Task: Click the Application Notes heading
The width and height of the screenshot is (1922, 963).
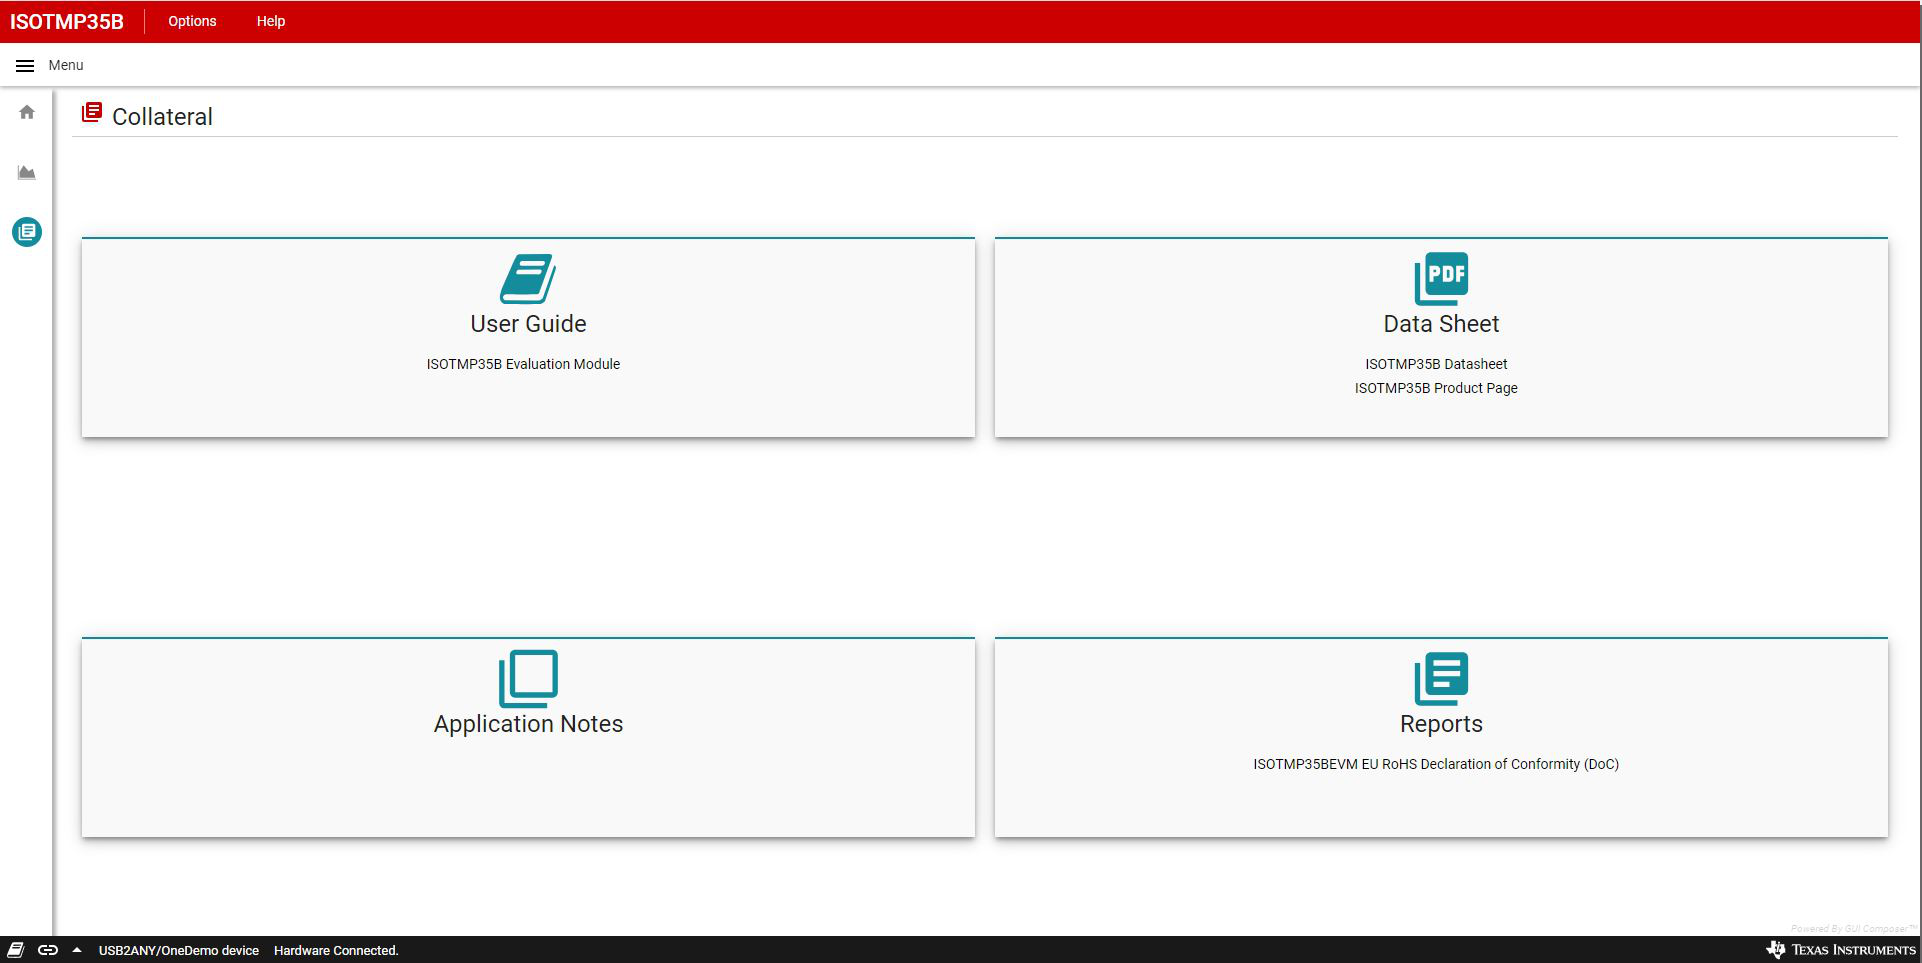Action: (x=528, y=724)
